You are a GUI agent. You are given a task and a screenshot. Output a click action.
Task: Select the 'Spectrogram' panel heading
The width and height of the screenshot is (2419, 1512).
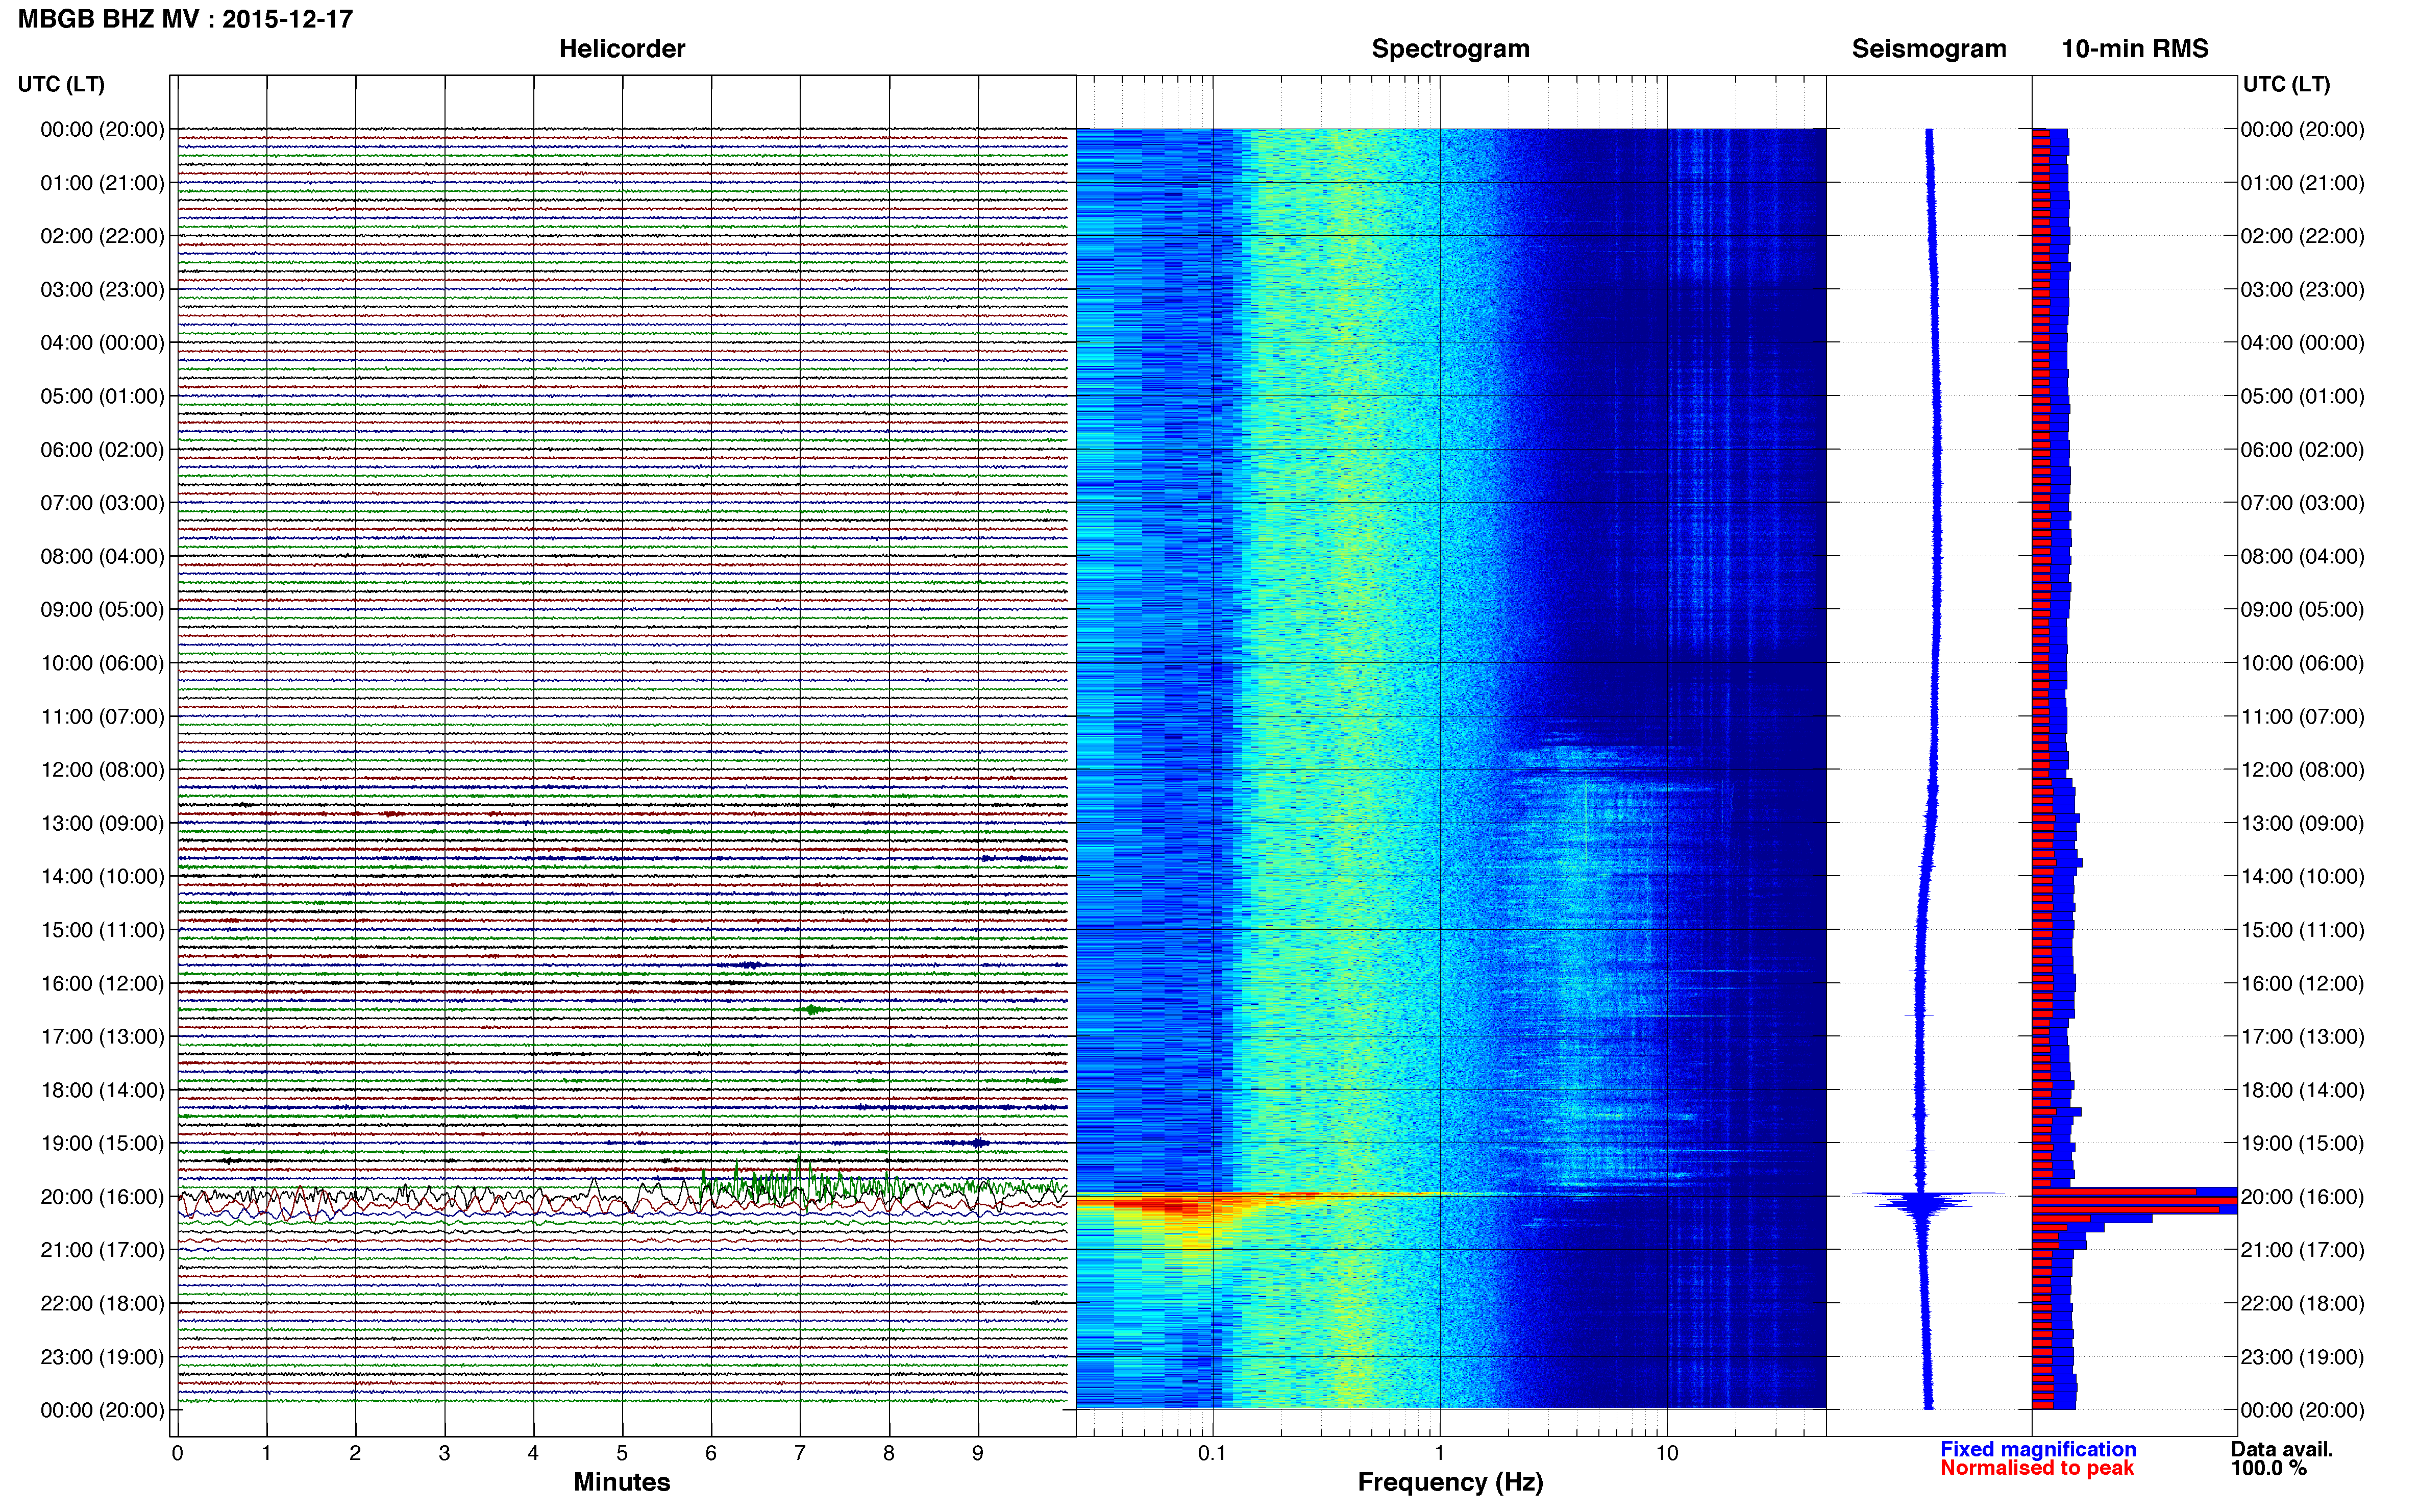tap(1450, 49)
